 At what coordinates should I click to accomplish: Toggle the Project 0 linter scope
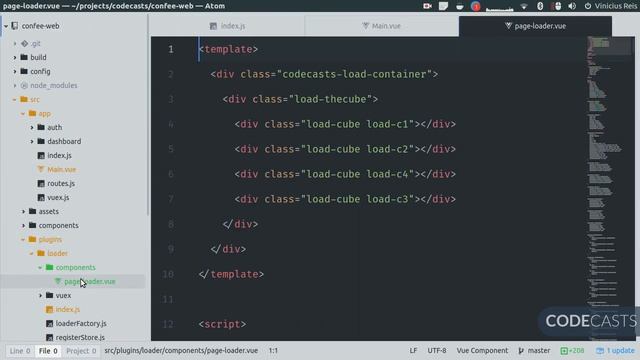[x=81, y=351]
